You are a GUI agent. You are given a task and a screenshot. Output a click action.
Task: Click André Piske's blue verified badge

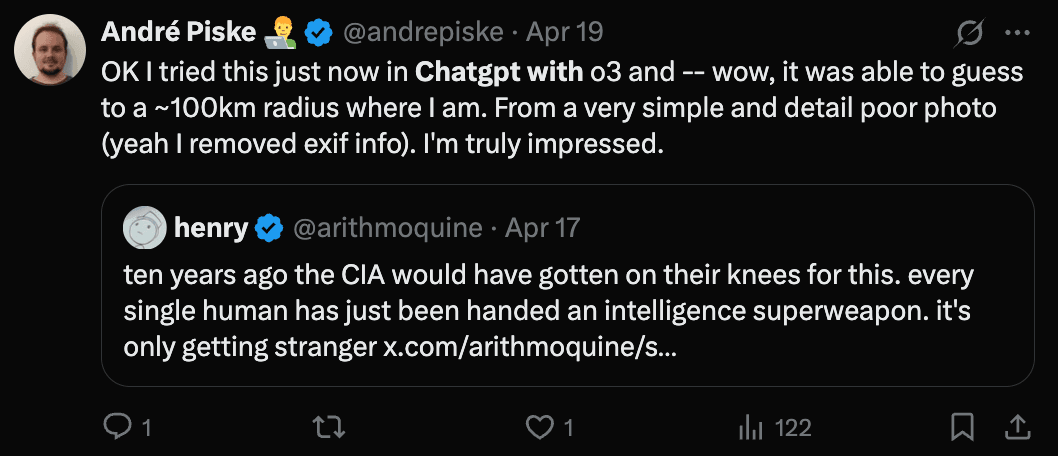[319, 33]
